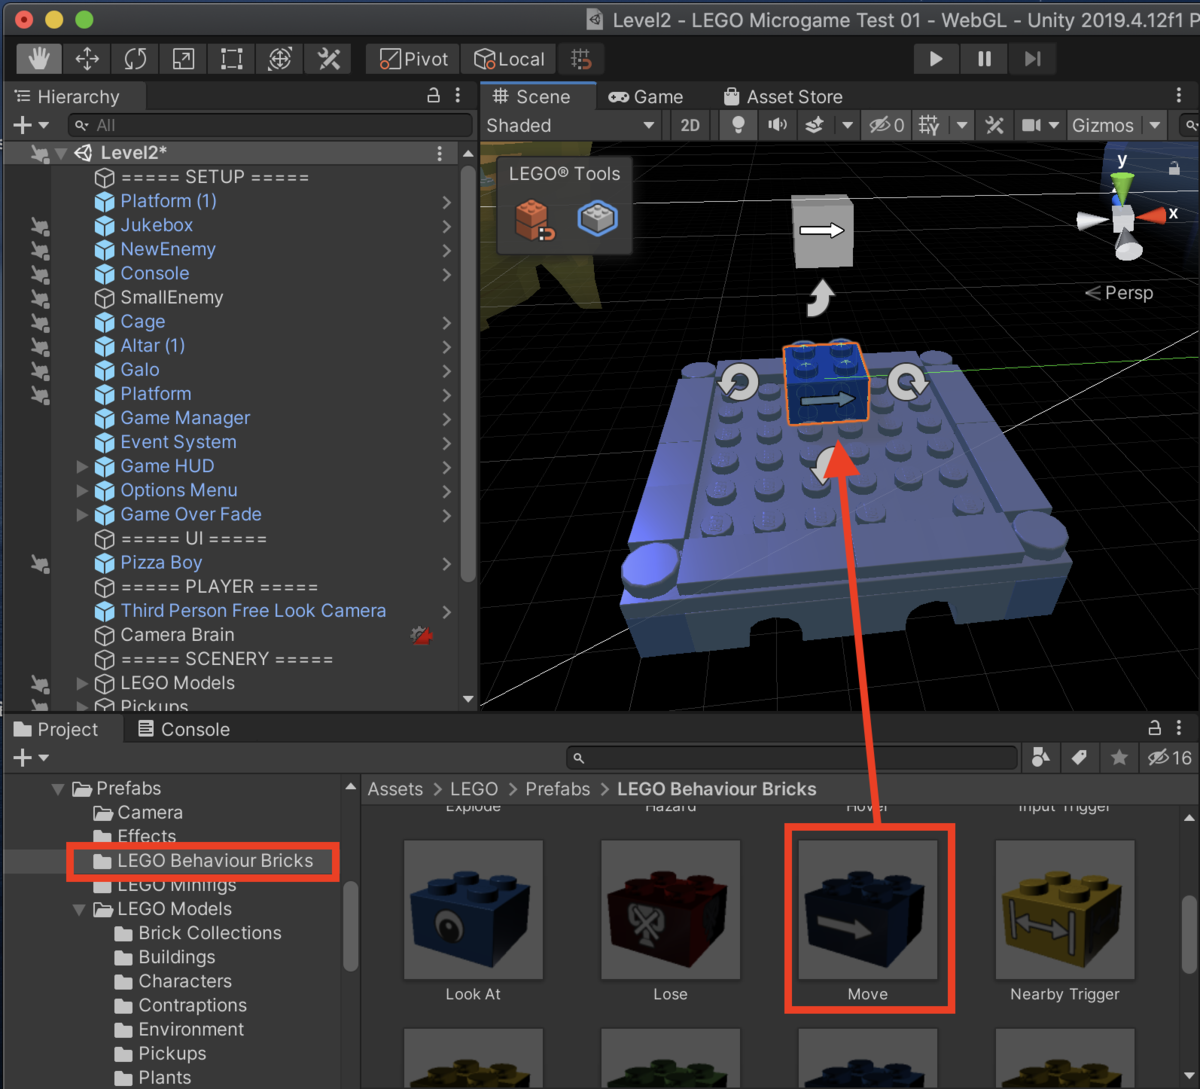The height and width of the screenshot is (1089, 1200).
Task: Open the custom editor tools icon
Action: (x=328, y=59)
